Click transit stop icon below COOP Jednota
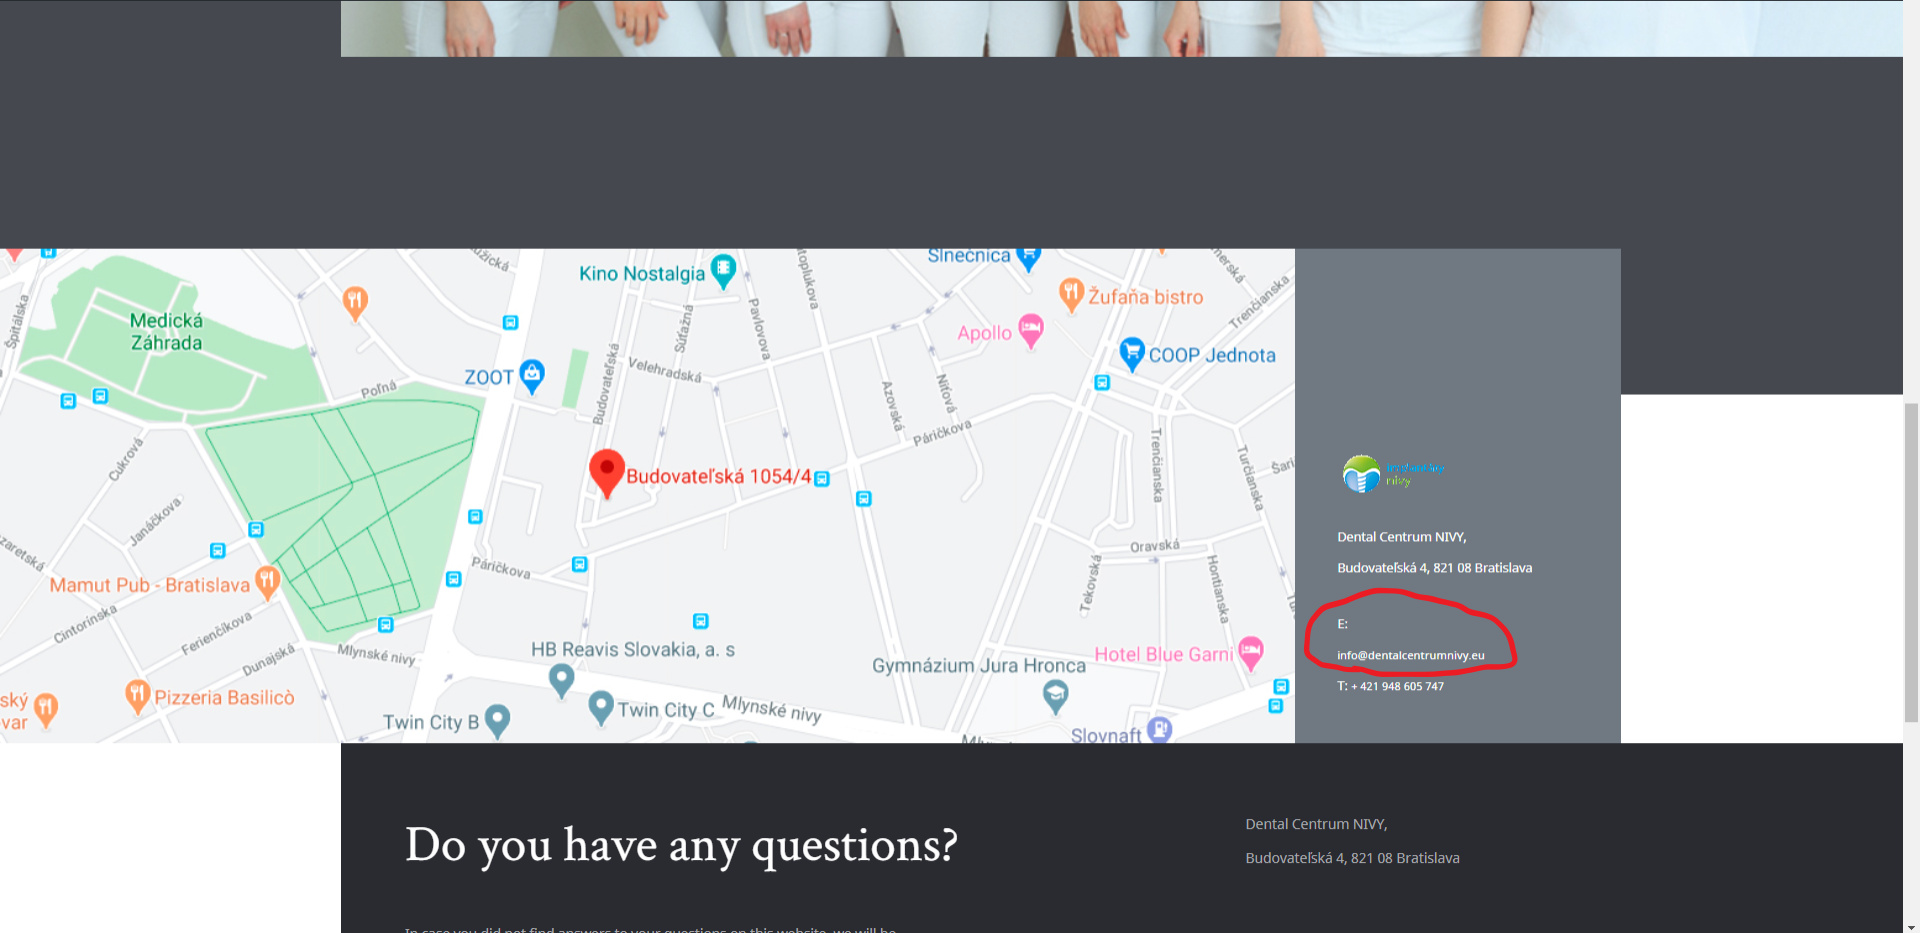Image resolution: width=1920 pixels, height=933 pixels. [x=1102, y=382]
